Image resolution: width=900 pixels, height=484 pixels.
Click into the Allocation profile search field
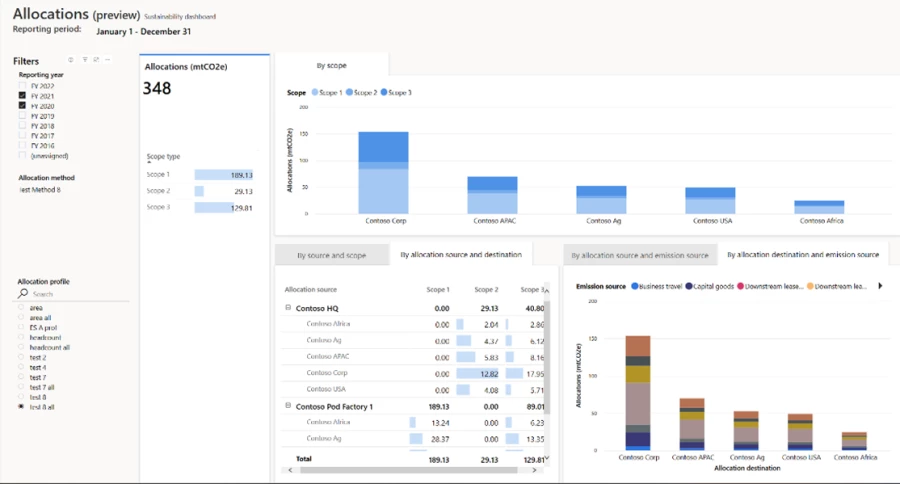coord(70,294)
